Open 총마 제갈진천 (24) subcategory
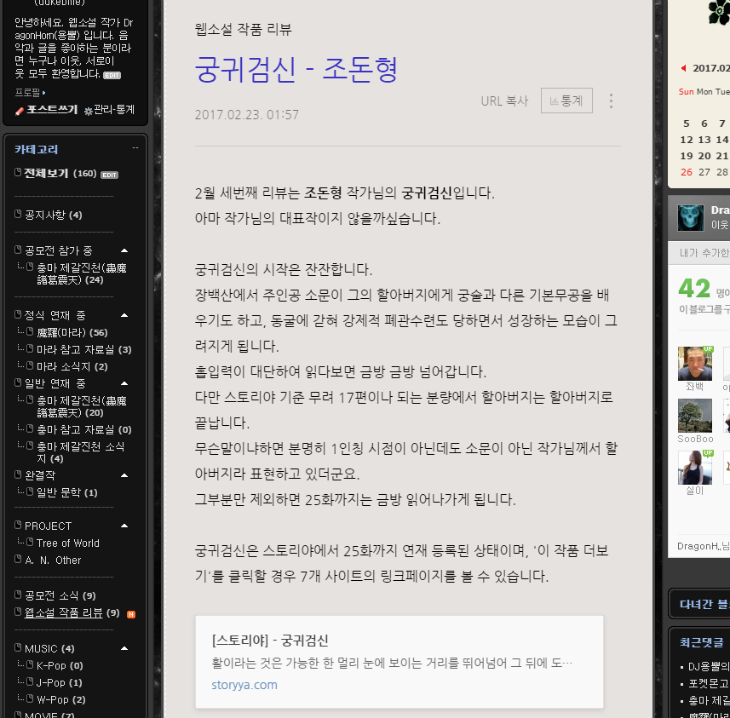The width and height of the screenshot is (730, 718). pos(81,274)
